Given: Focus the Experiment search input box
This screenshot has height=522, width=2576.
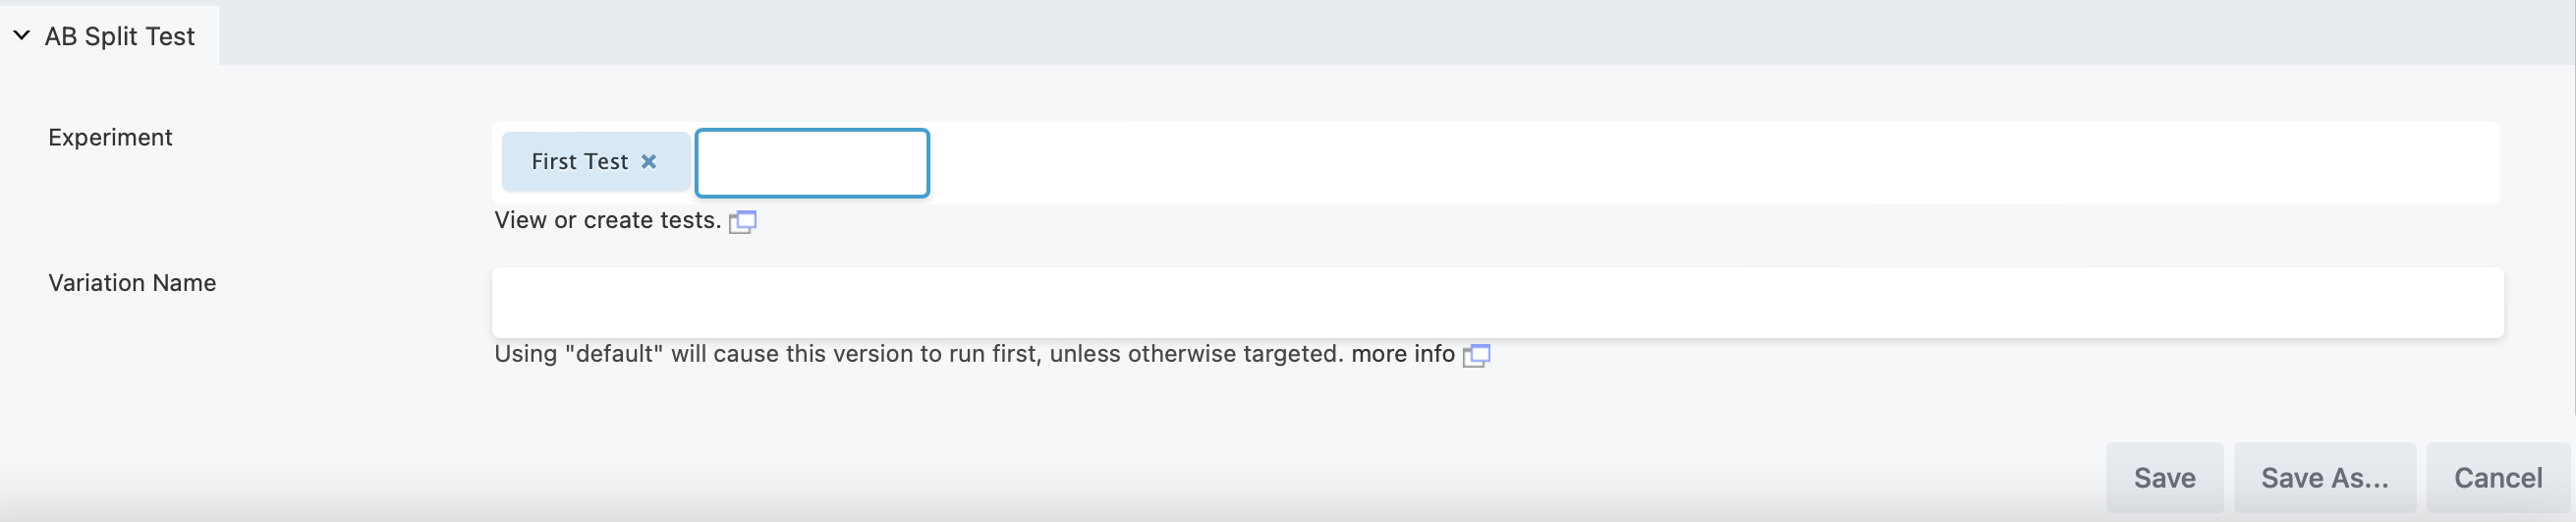Looking at the screenshot, I should tap(812, 163).
